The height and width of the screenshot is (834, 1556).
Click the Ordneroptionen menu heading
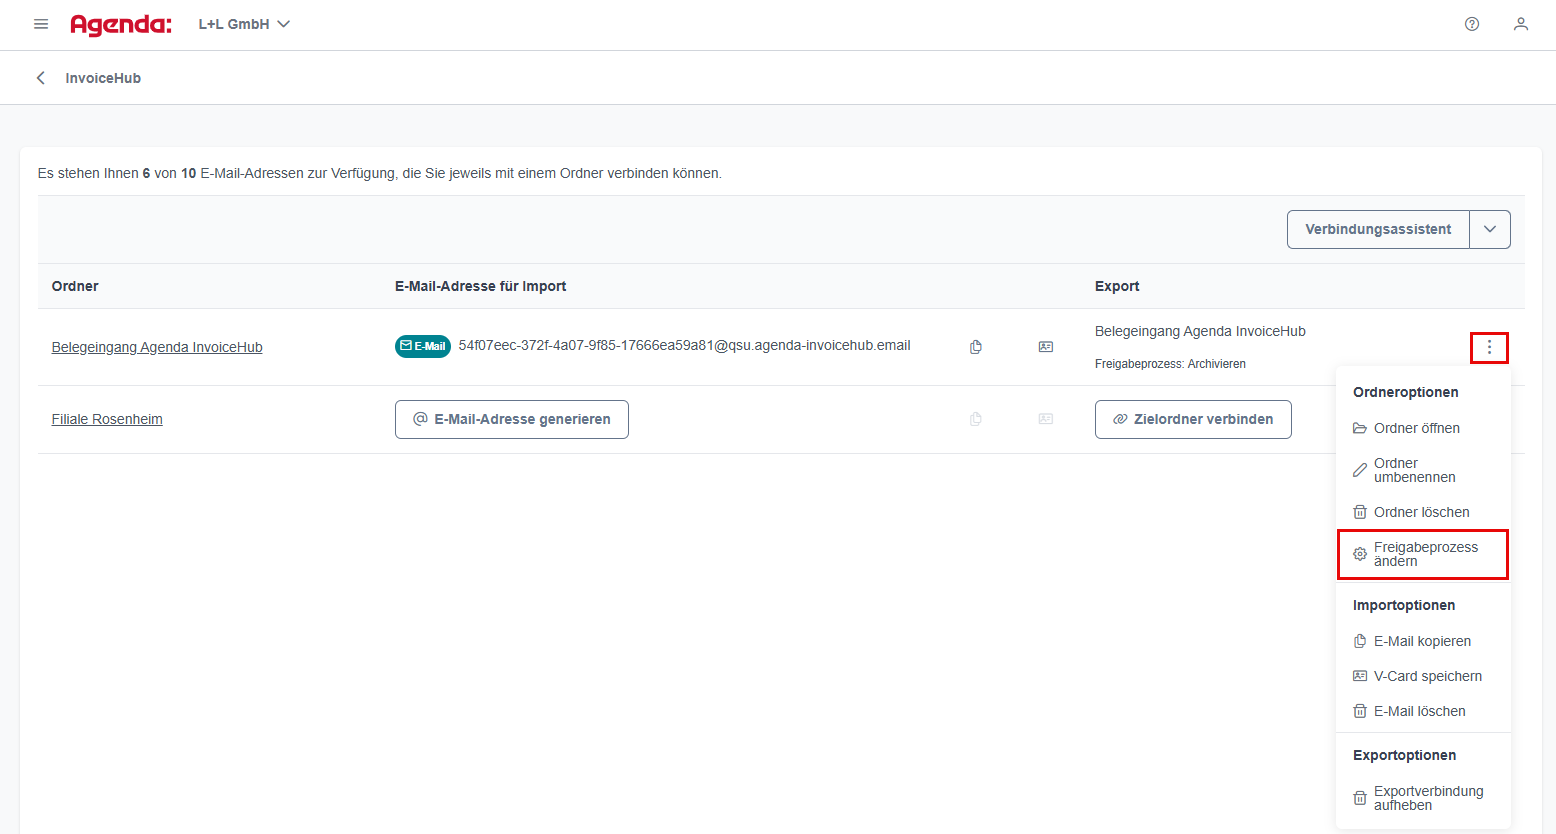(x=1405, y=392)
